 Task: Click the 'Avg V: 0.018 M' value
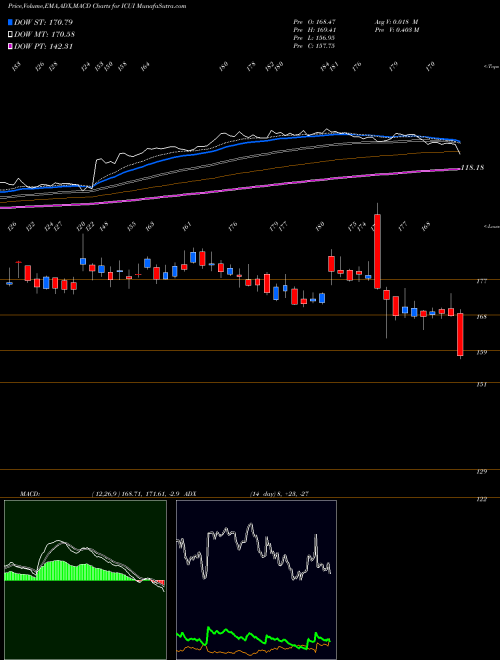(x=396, y=21)
